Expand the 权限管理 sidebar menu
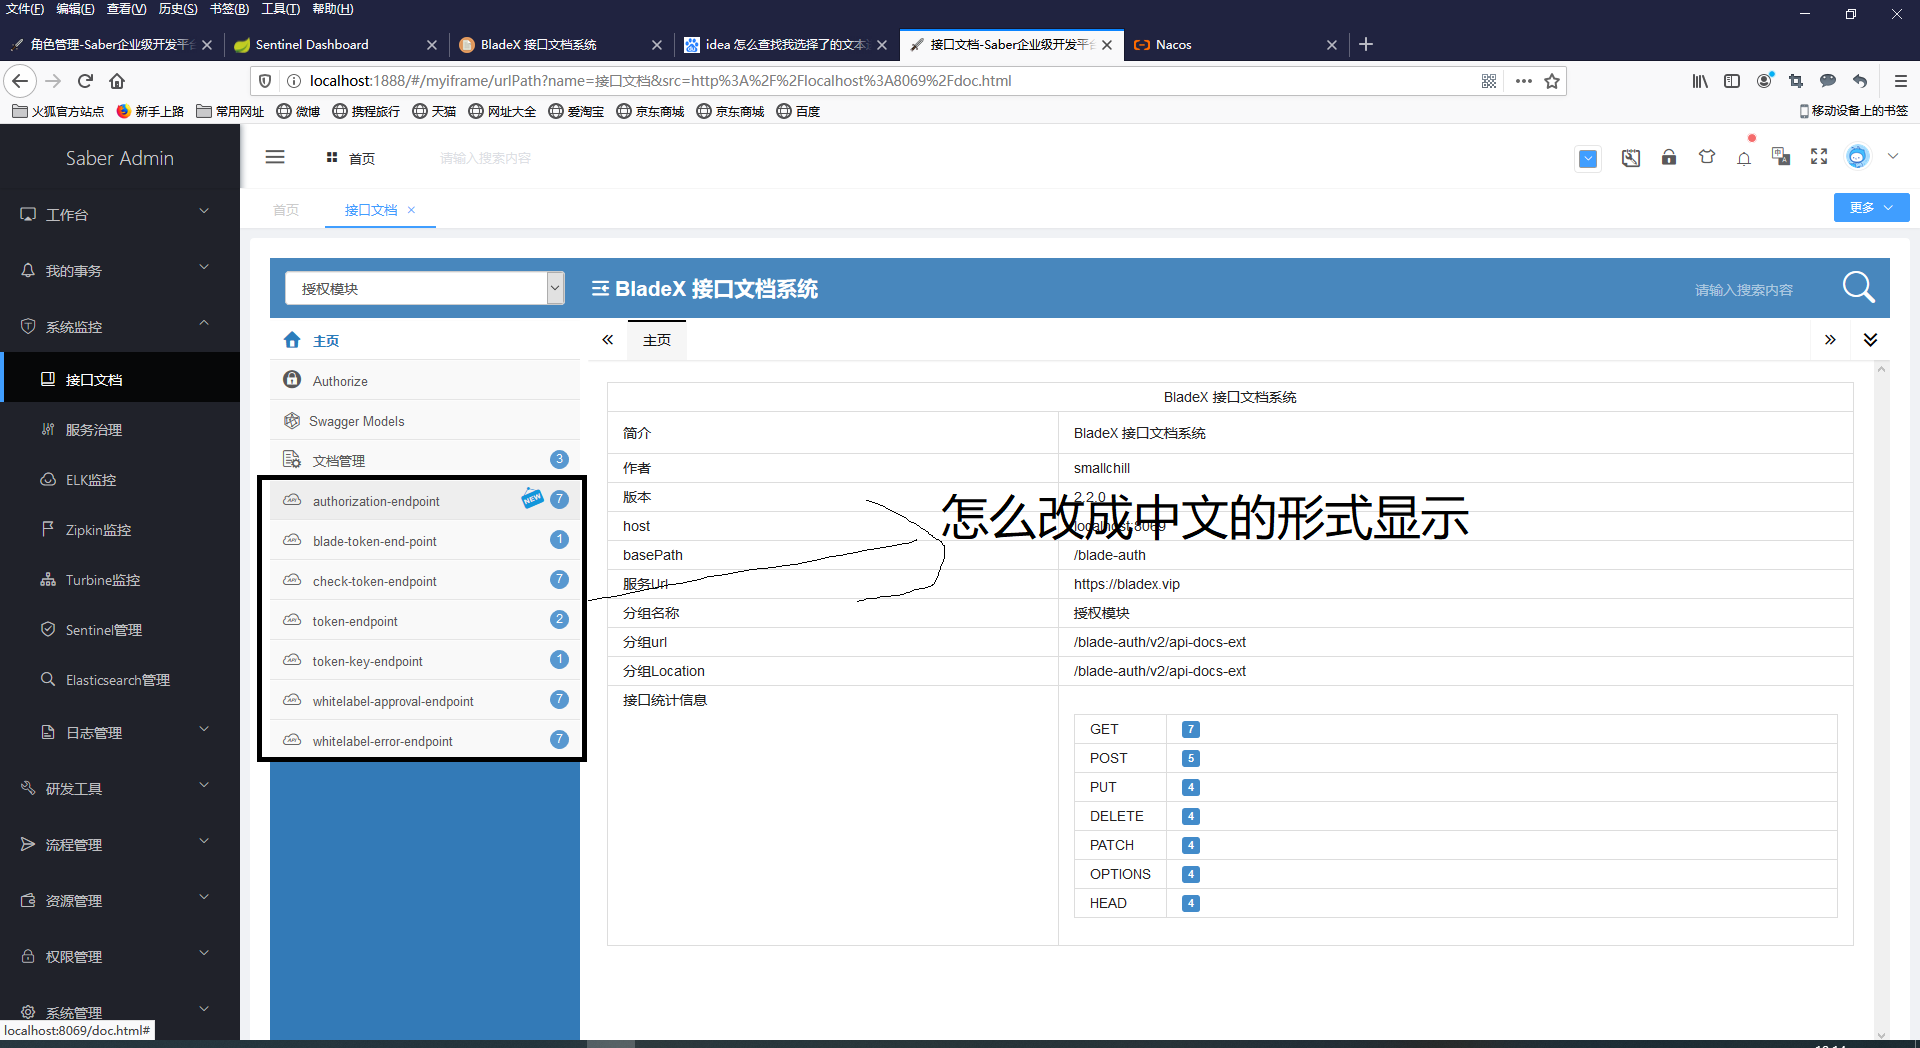The image size is (1920, 1048). (x=120, y=956)
